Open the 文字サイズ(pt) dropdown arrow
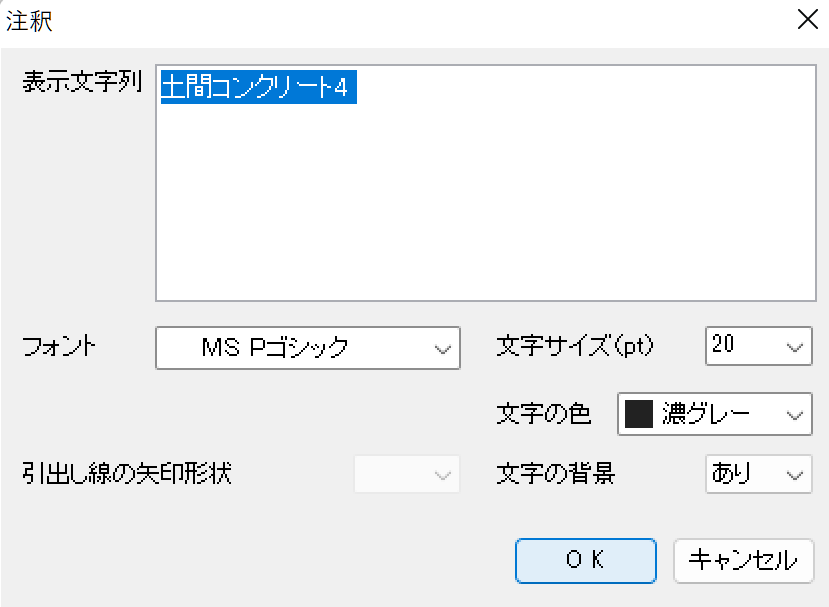The width and height of the screenshot is (829, 607). click(x=795, y=348)
